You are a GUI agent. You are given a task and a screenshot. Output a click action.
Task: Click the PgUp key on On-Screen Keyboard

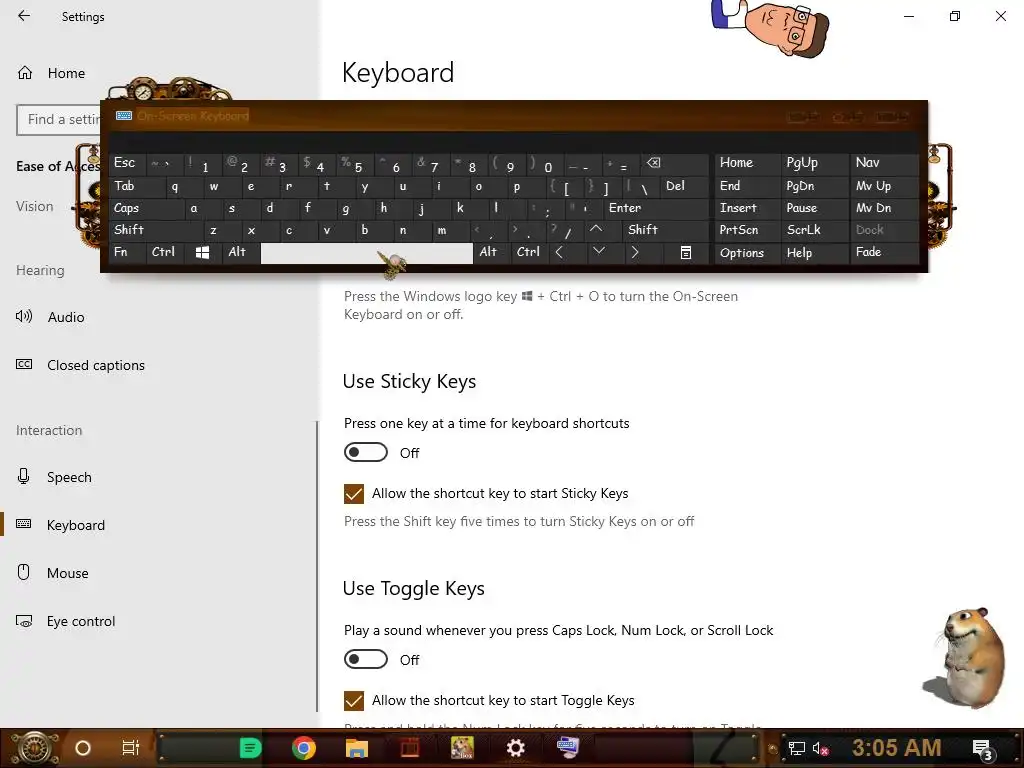(816, 163)
